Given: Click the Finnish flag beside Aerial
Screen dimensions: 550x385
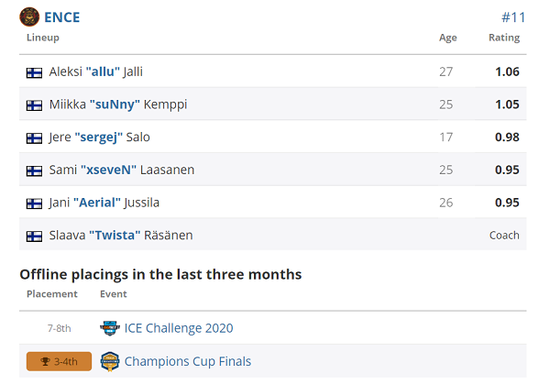Looking at the screenshot, I should pyautogui.click(x=34, y=203).
